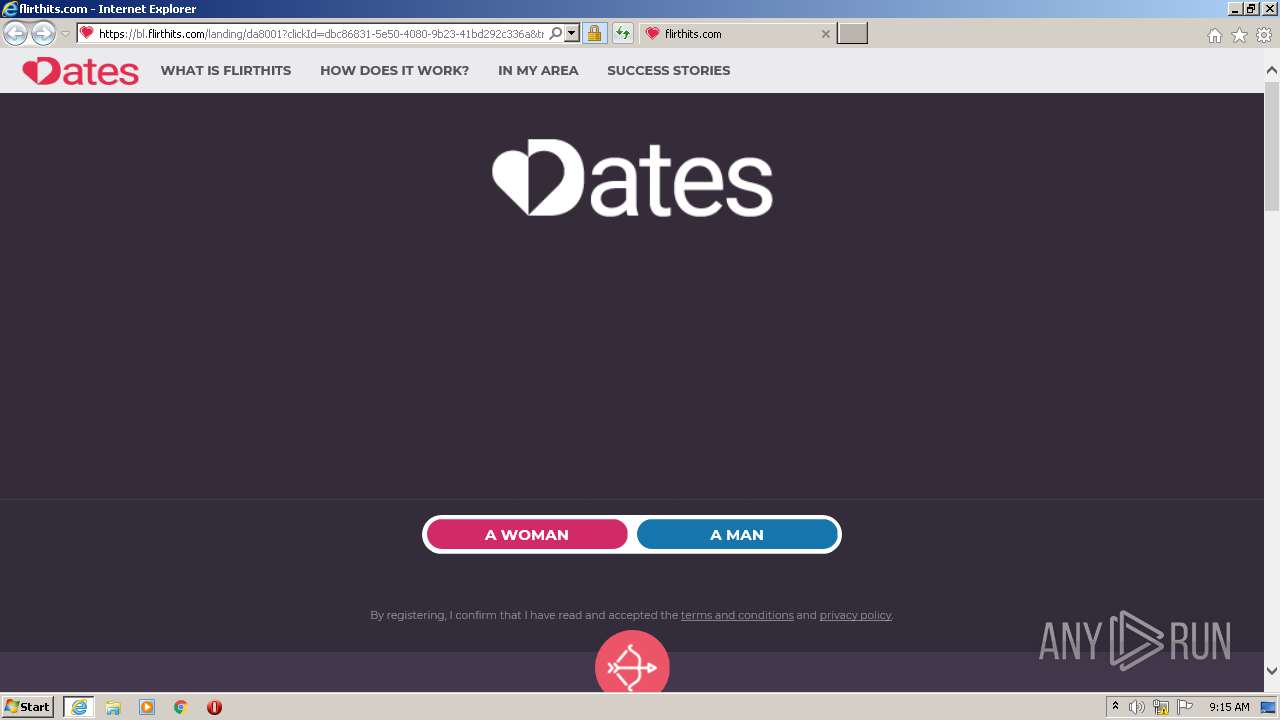The height and width of the screenshot is (720, 1280).
Task: Click the 9:15 AM clock
Action: (1229, 707)
